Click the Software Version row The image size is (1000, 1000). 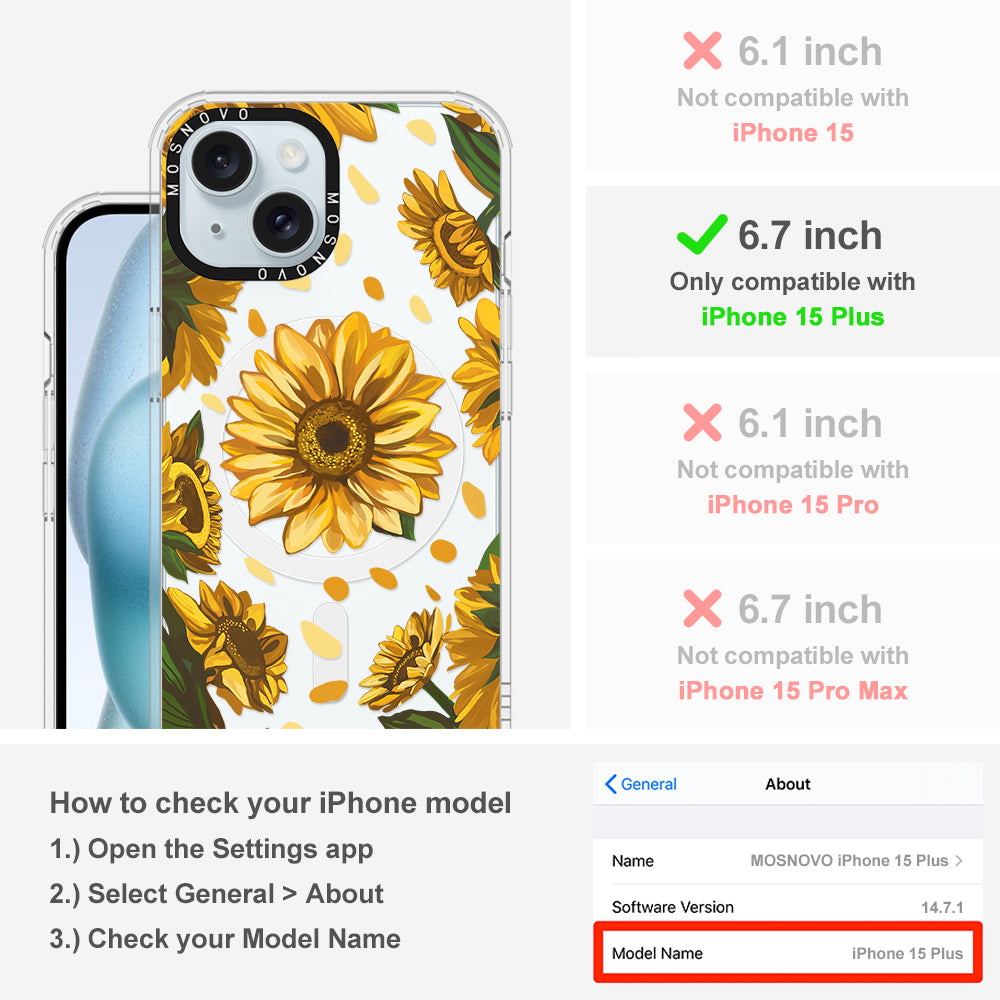coord(788,906)
